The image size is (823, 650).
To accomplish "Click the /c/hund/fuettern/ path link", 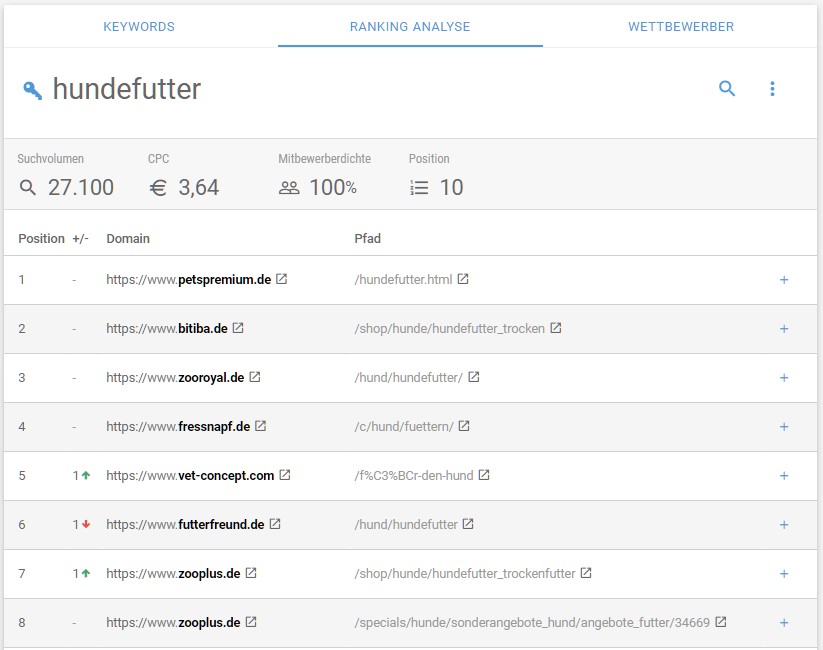I will [x=404, y=426].
